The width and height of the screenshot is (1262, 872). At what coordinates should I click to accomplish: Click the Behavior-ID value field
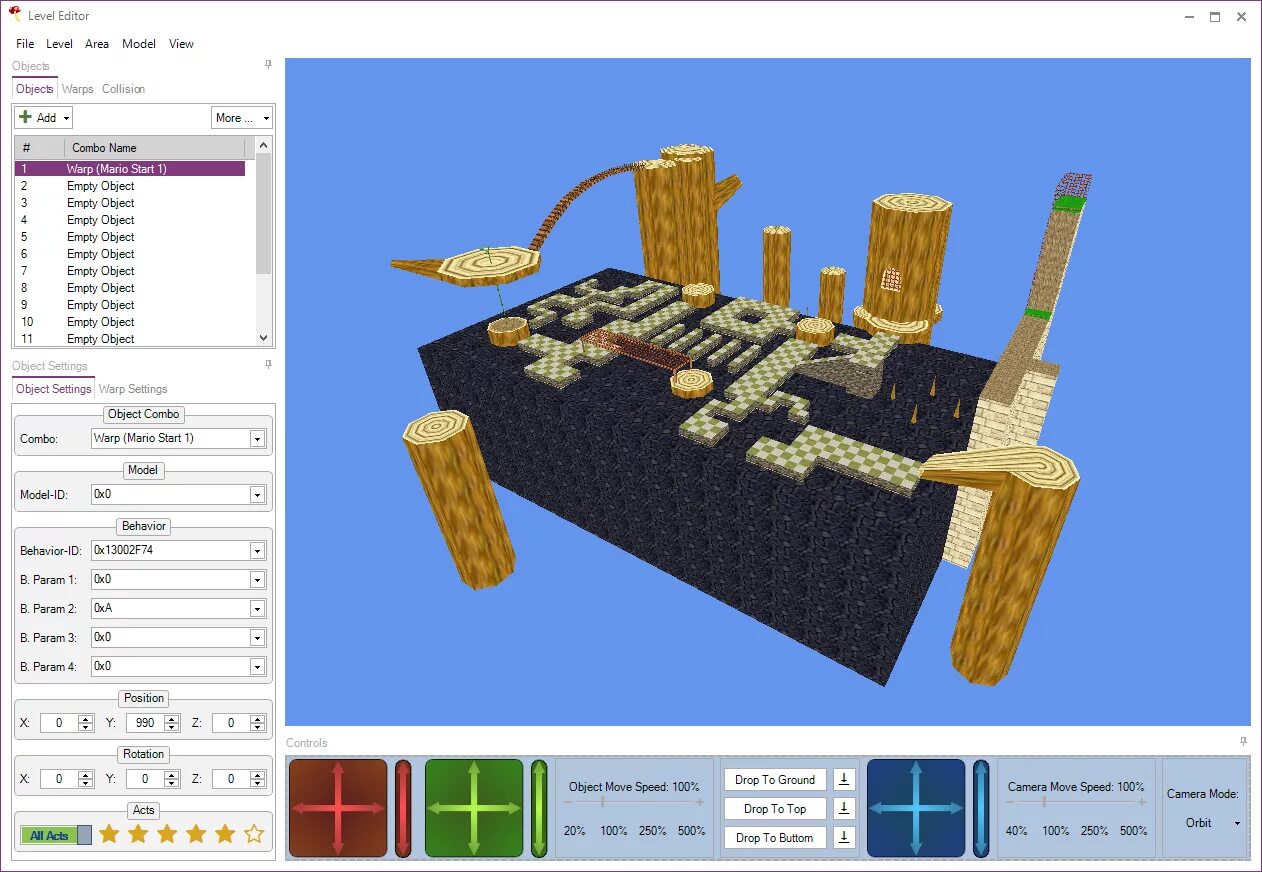170,550
